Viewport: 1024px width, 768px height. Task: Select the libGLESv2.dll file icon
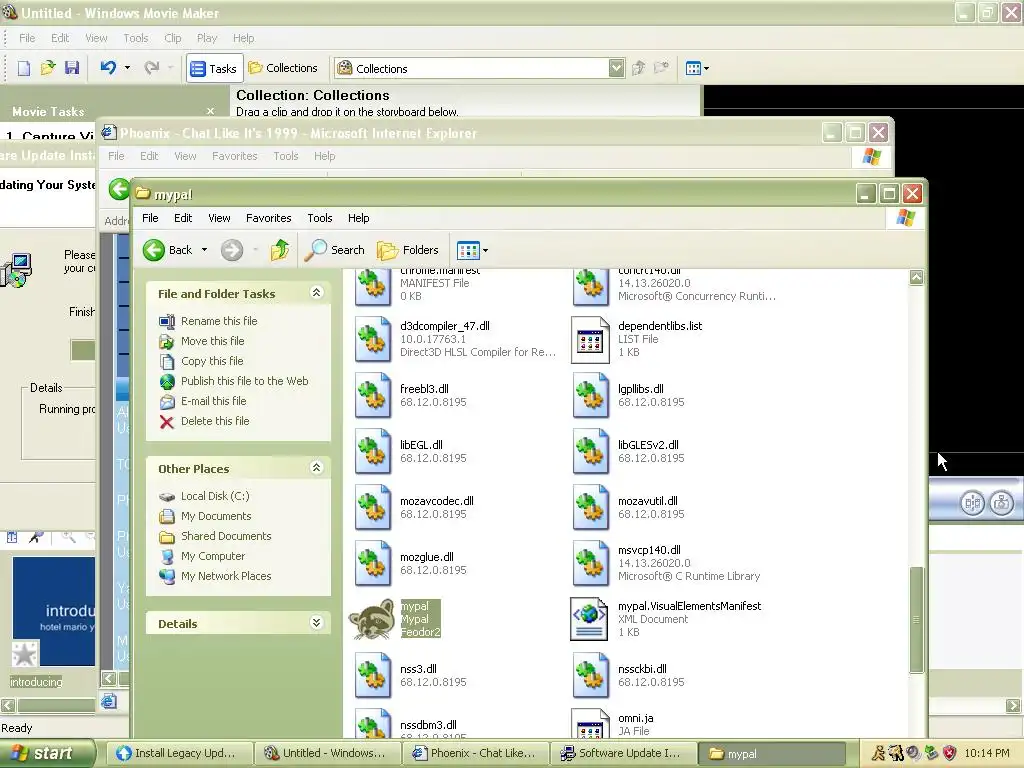click(590, 451)
